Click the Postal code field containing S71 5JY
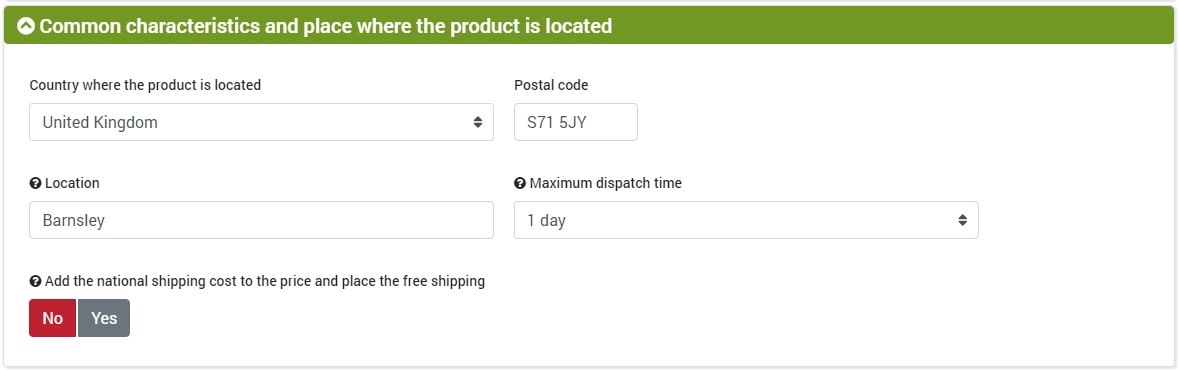 pyautogui.click(x=576, y=122)
